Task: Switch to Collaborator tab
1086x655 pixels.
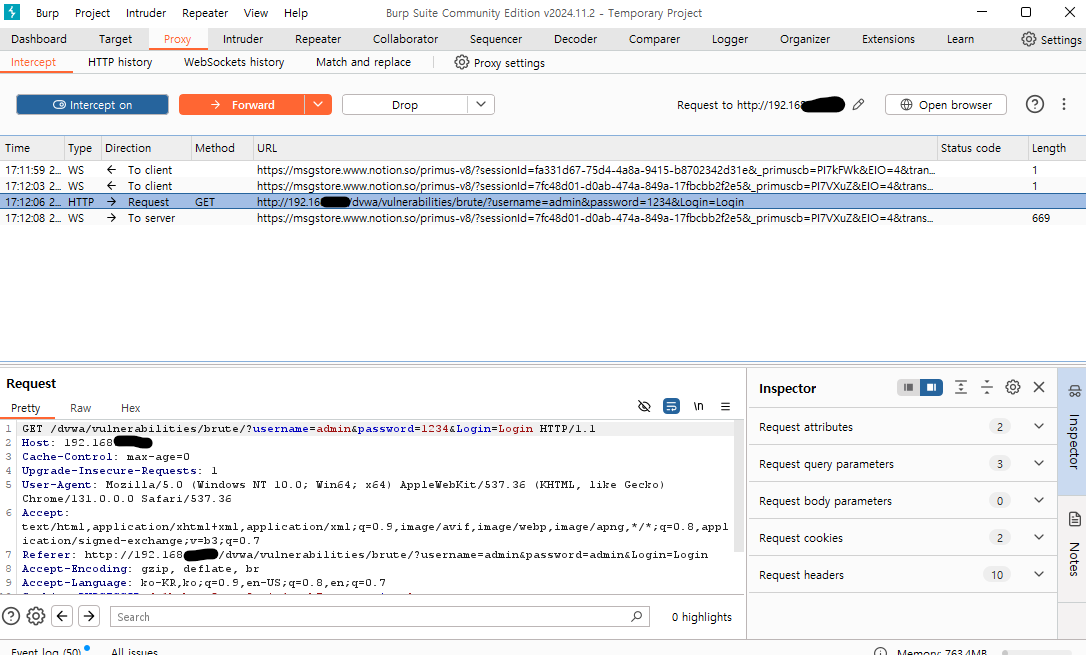Action: (405, 39)
